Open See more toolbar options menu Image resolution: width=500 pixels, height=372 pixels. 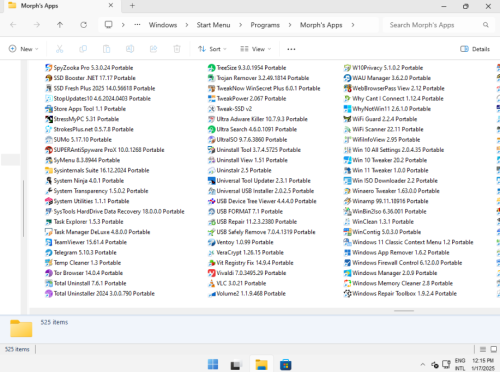(x=291, y=49)
